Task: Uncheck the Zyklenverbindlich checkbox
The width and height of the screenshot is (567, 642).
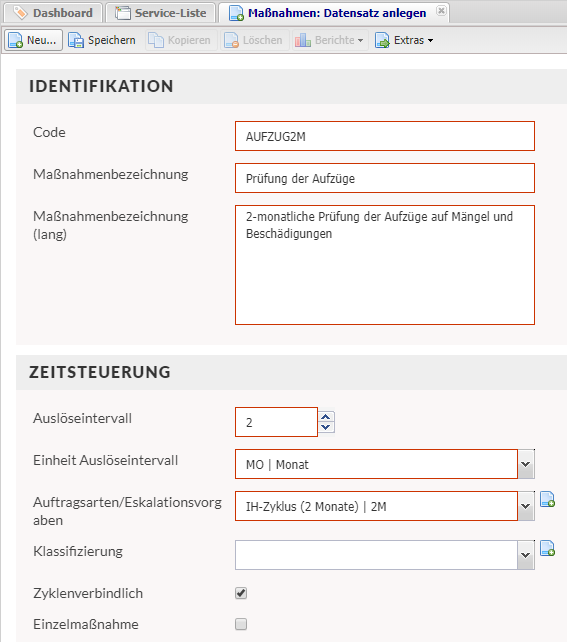Action: click(x=241, y=593)
